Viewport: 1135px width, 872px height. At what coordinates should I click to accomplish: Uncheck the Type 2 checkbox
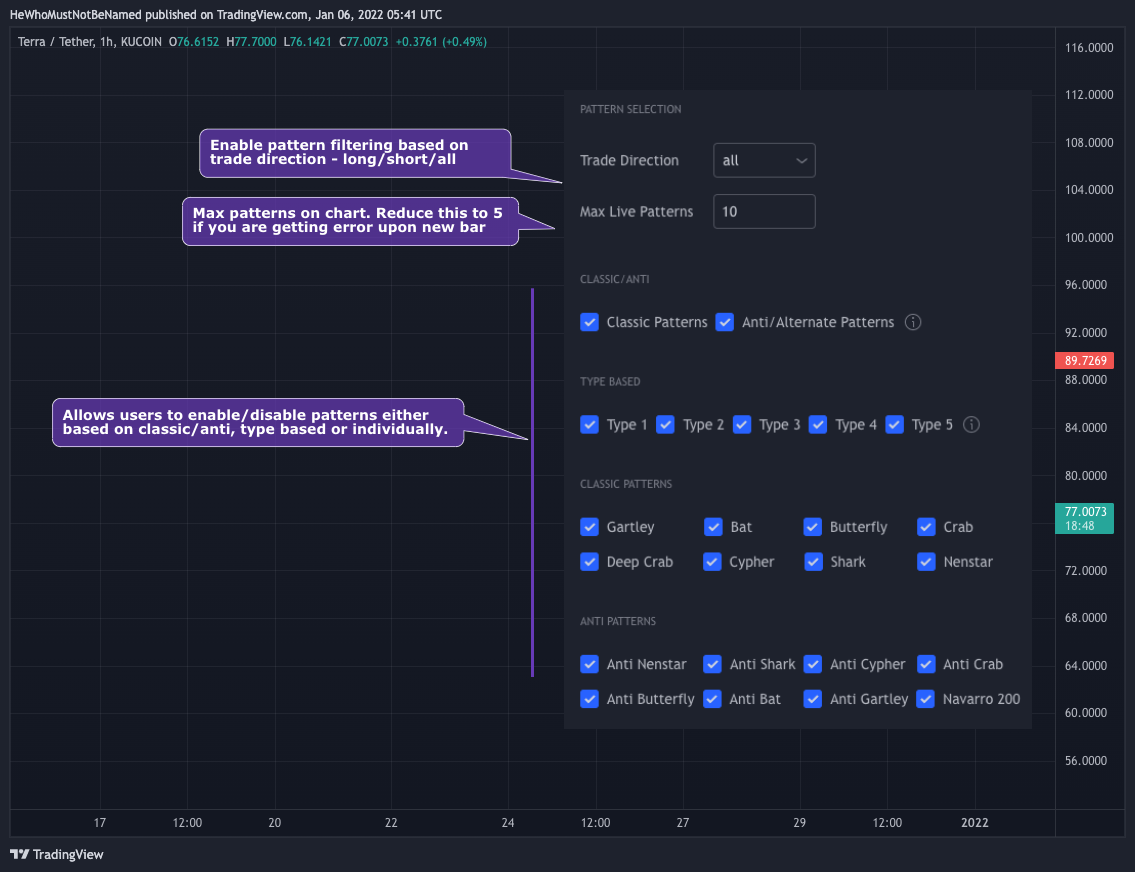click(x=665, y=425)
